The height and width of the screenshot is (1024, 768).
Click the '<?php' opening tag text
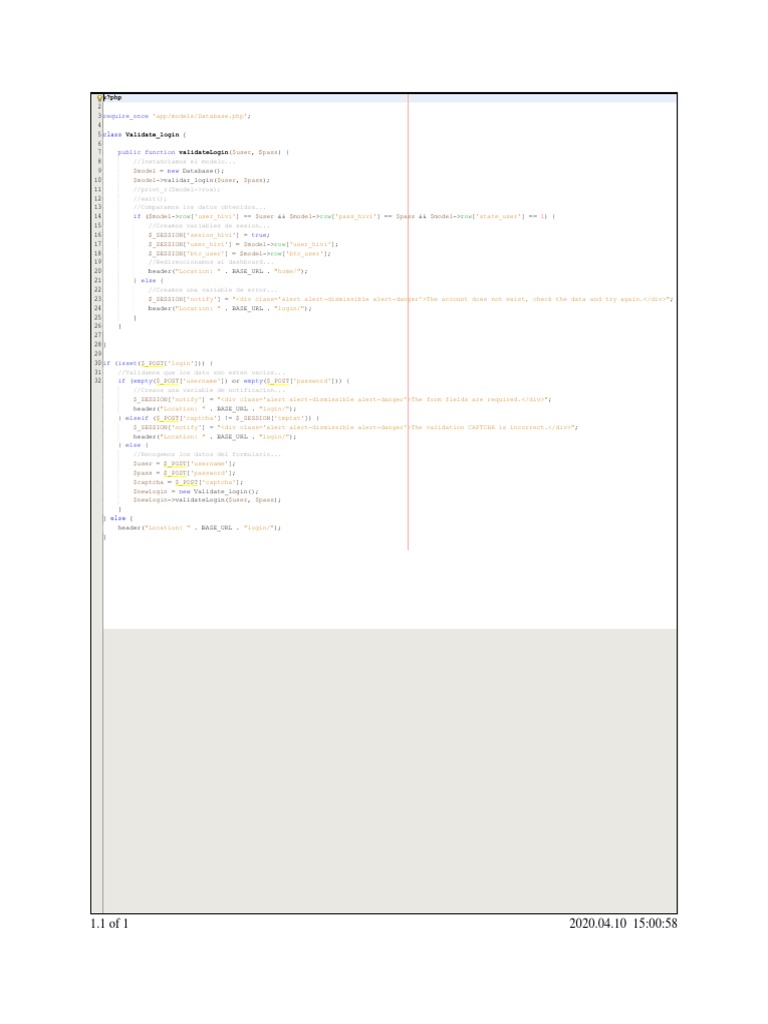[x=113, y=97]
